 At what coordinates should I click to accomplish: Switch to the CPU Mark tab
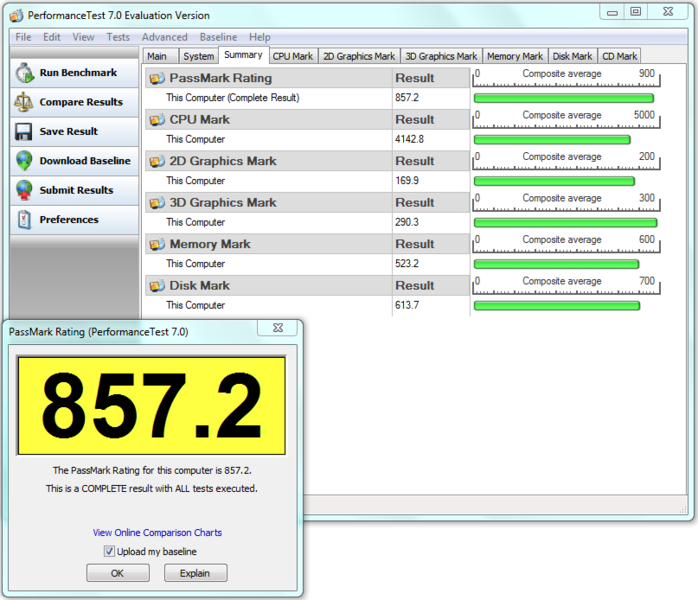pos(293,57)
